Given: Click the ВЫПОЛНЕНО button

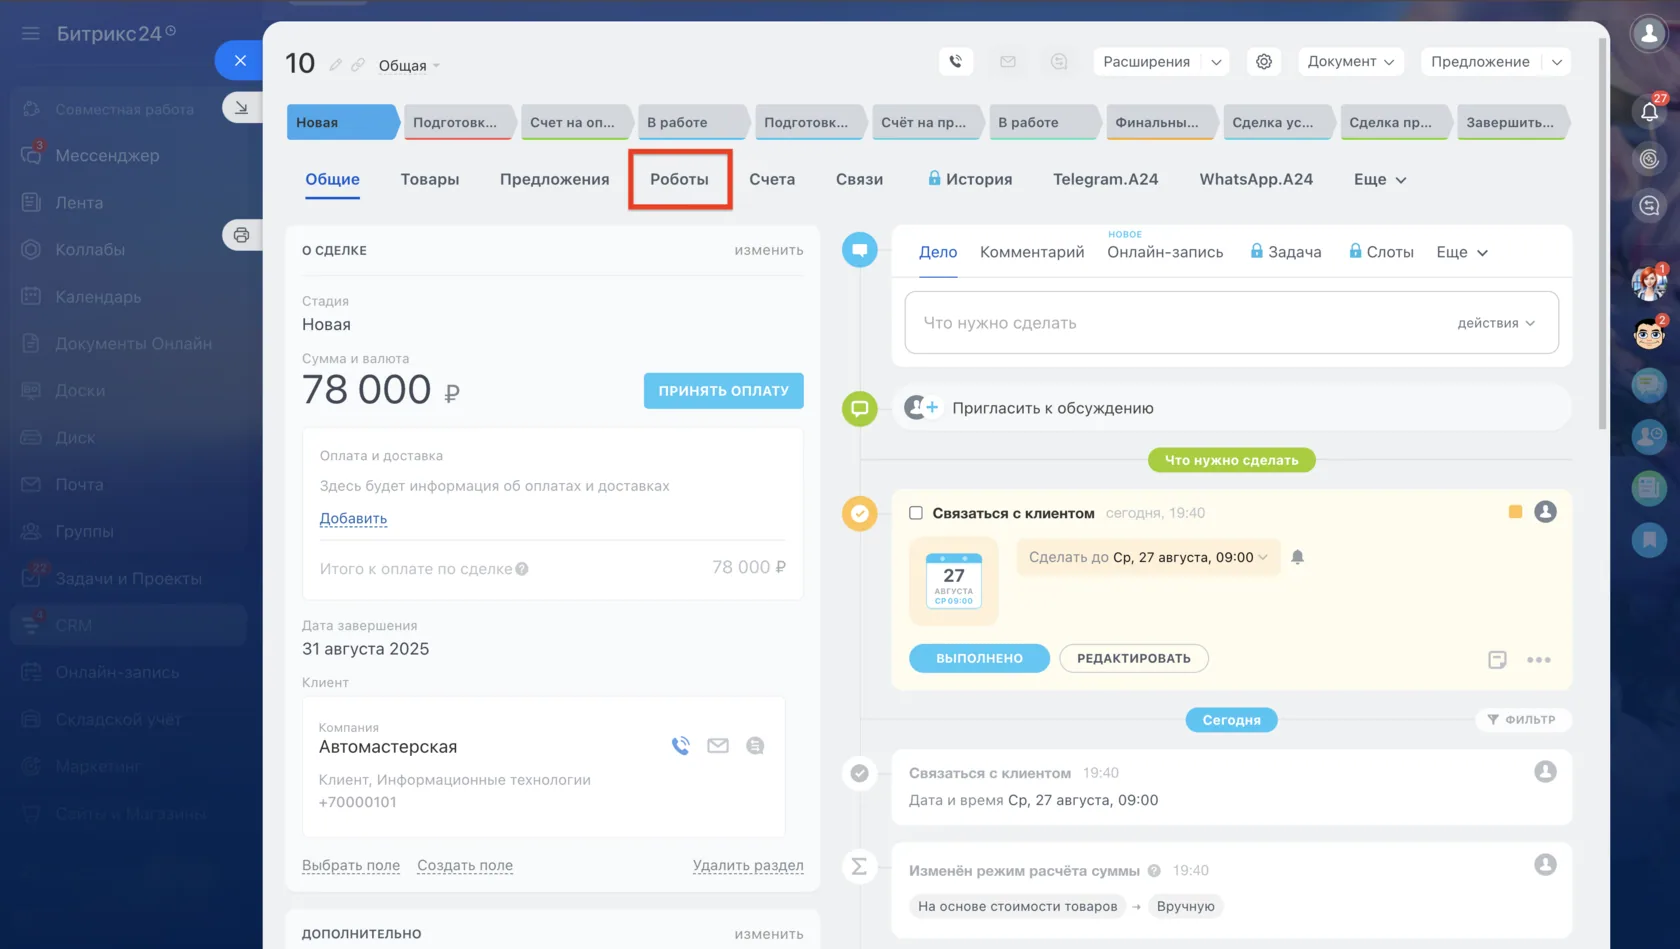Looking at the screenshot, I should click(979, 658).
